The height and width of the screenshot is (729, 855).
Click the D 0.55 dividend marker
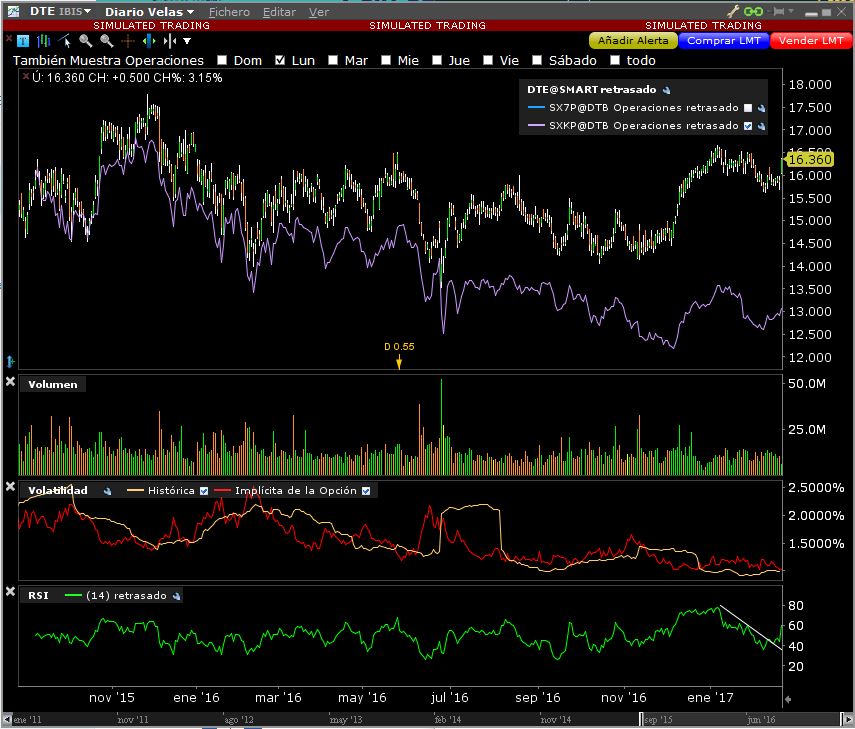399,355
